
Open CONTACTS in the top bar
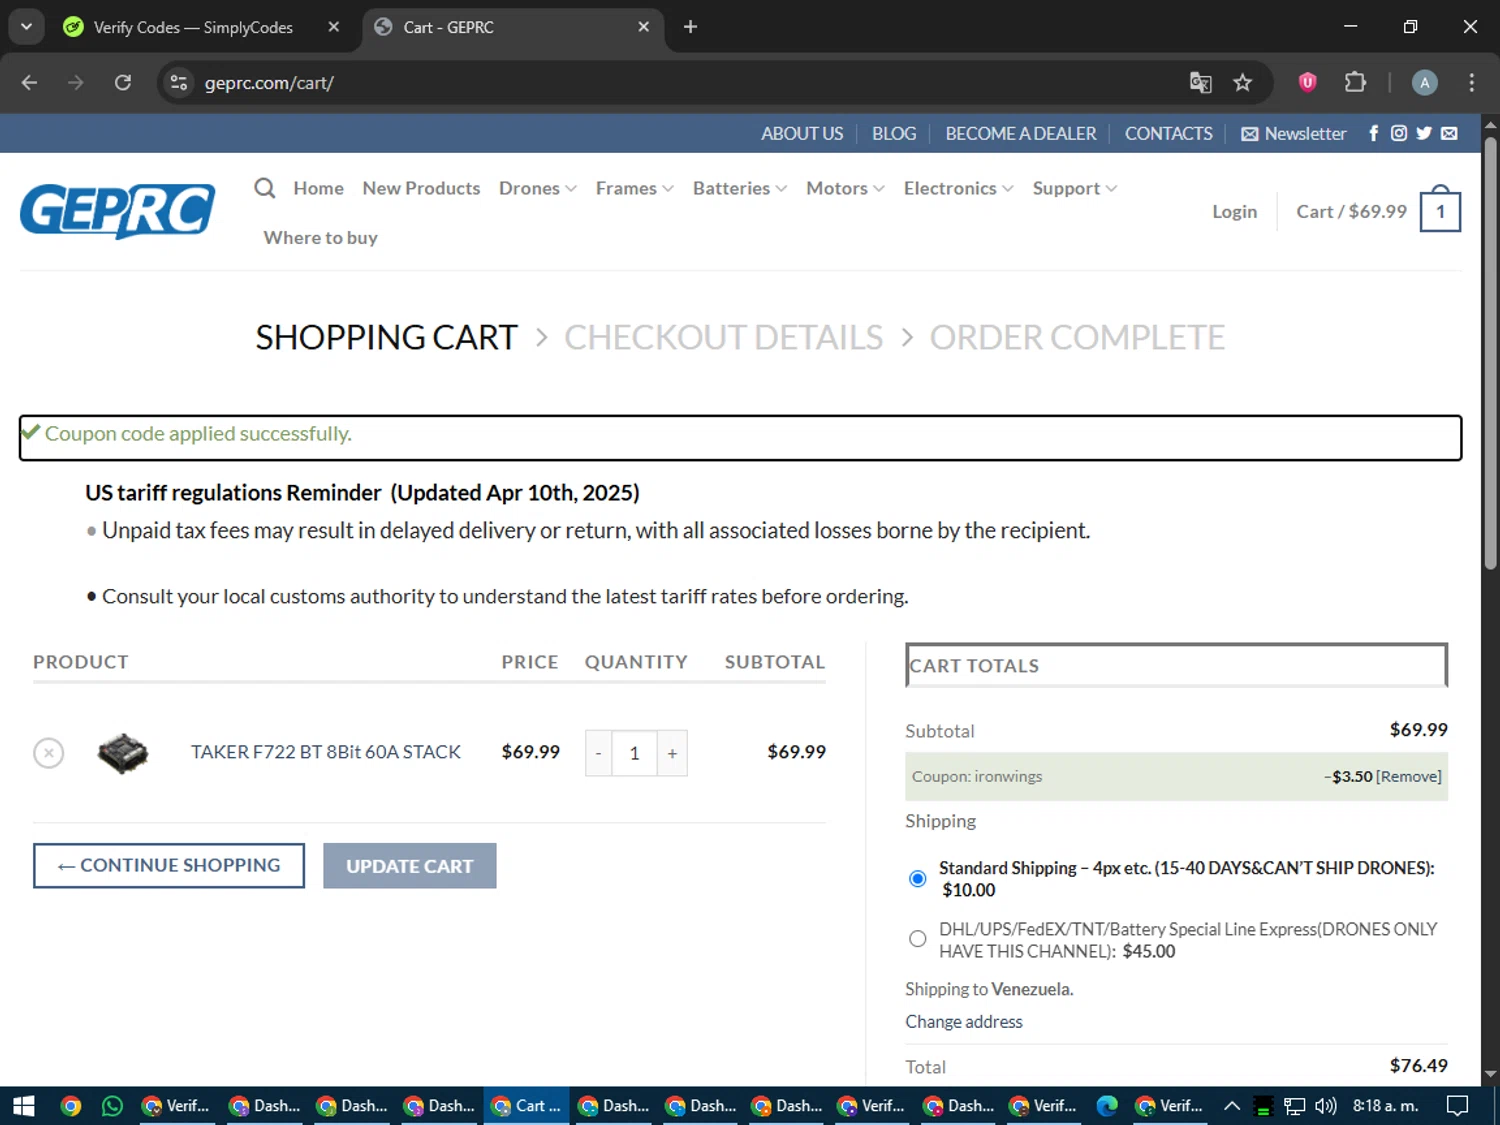1168,133
